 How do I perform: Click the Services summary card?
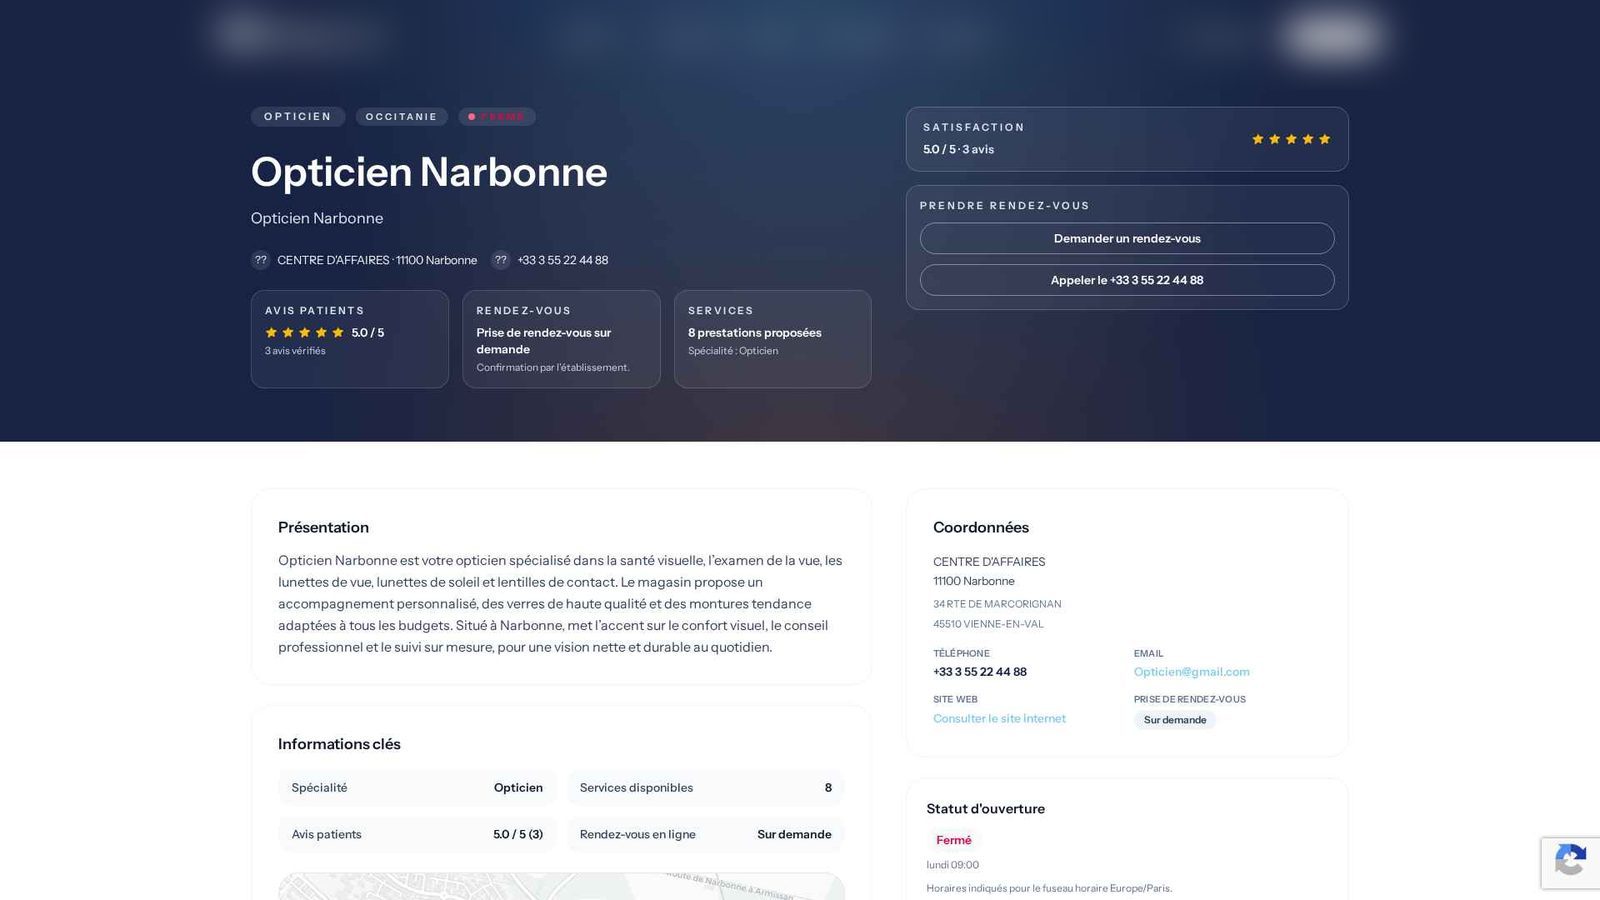pos(773,339)
